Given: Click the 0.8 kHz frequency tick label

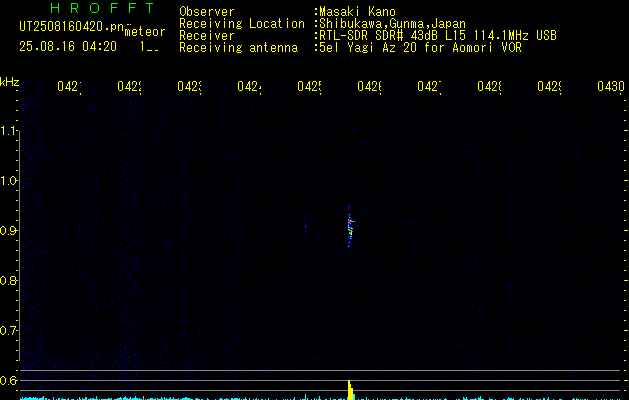Looking at the screenshot, I should (x=8, y=280).
